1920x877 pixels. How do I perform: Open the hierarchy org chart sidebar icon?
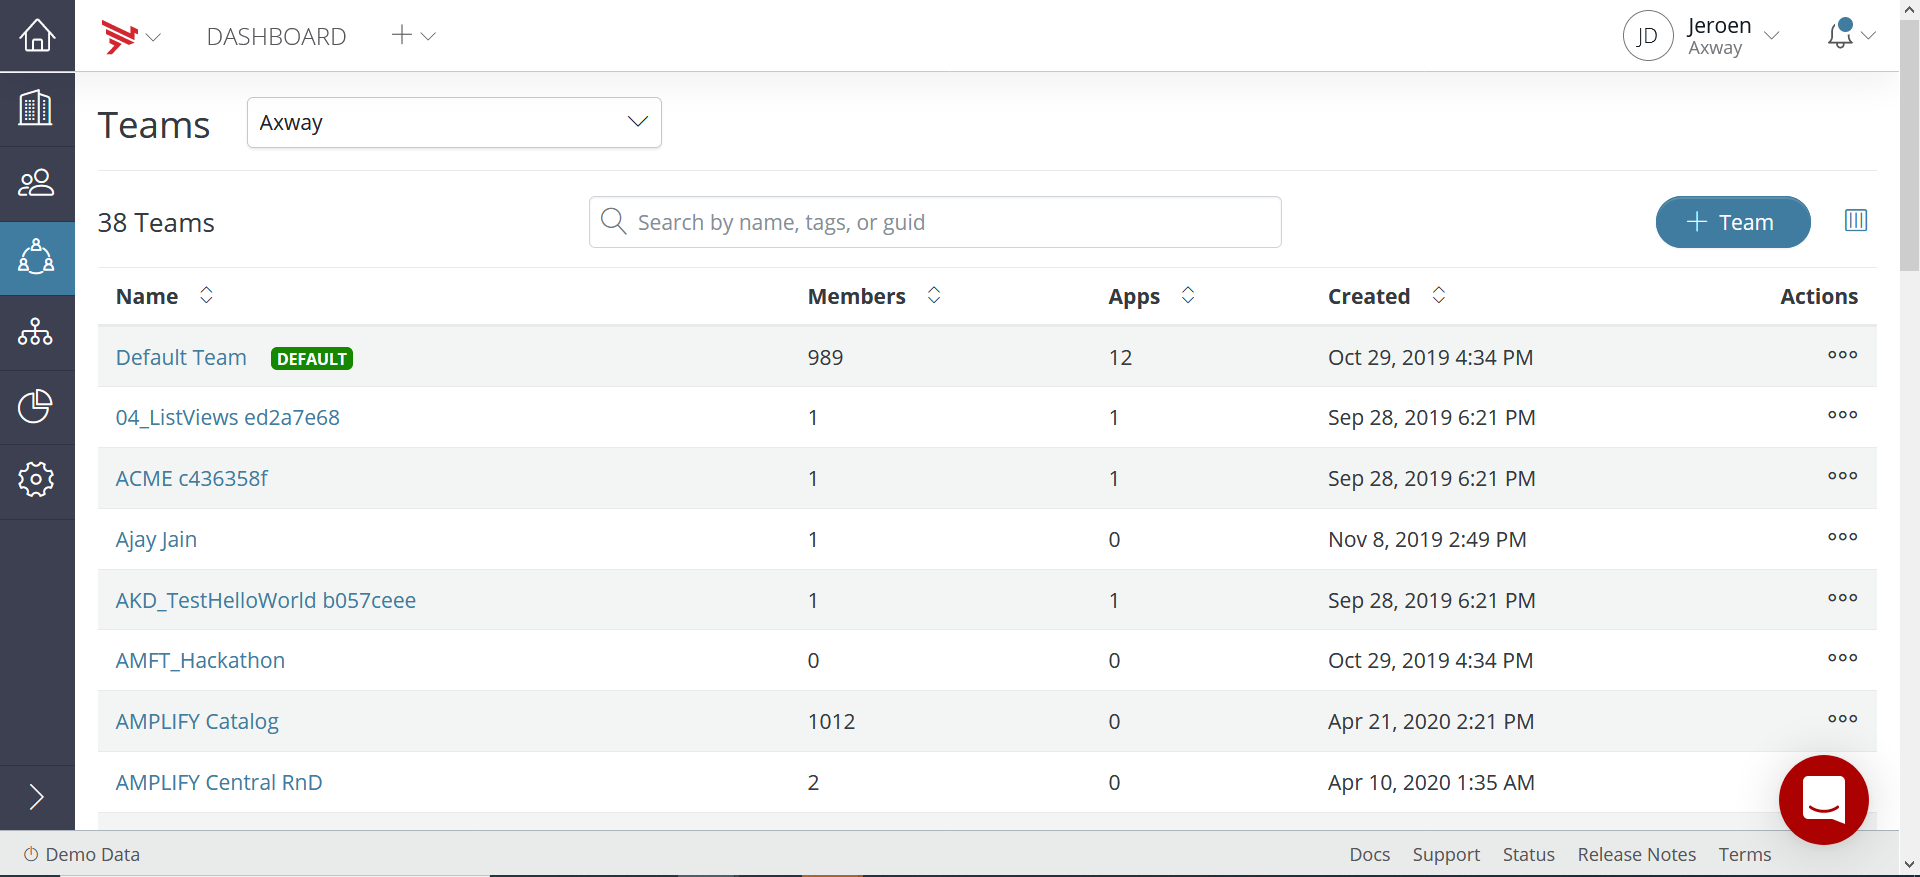(37, 332)
